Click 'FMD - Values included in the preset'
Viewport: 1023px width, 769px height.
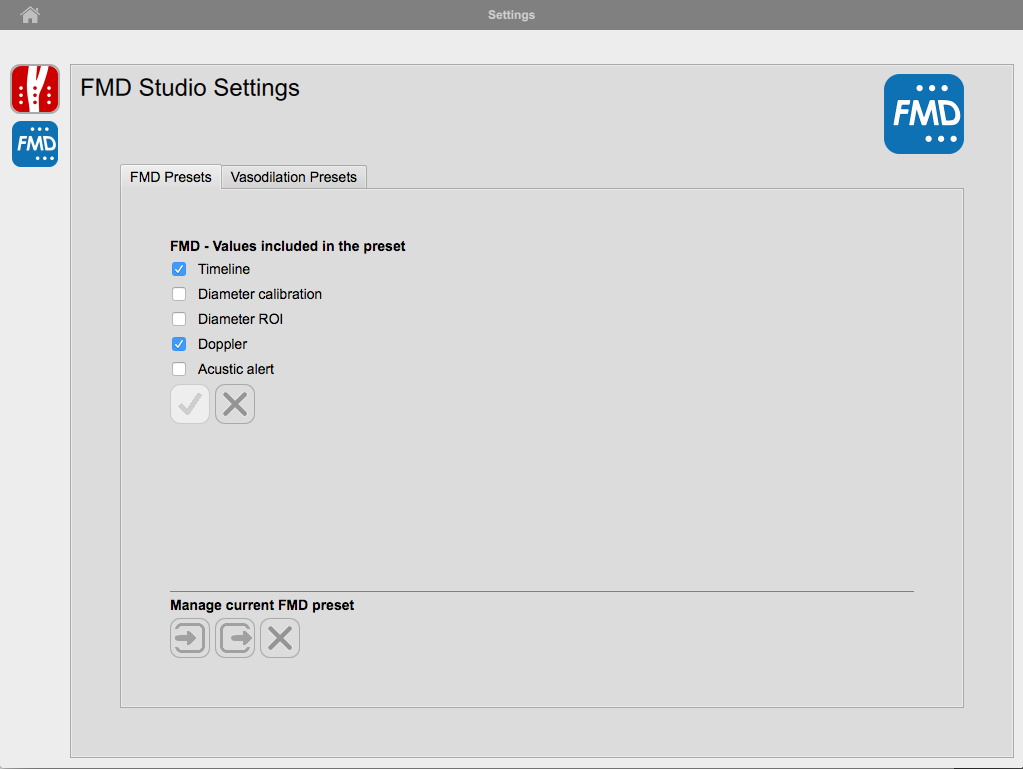pyautogui.click(x=288, y=246)
